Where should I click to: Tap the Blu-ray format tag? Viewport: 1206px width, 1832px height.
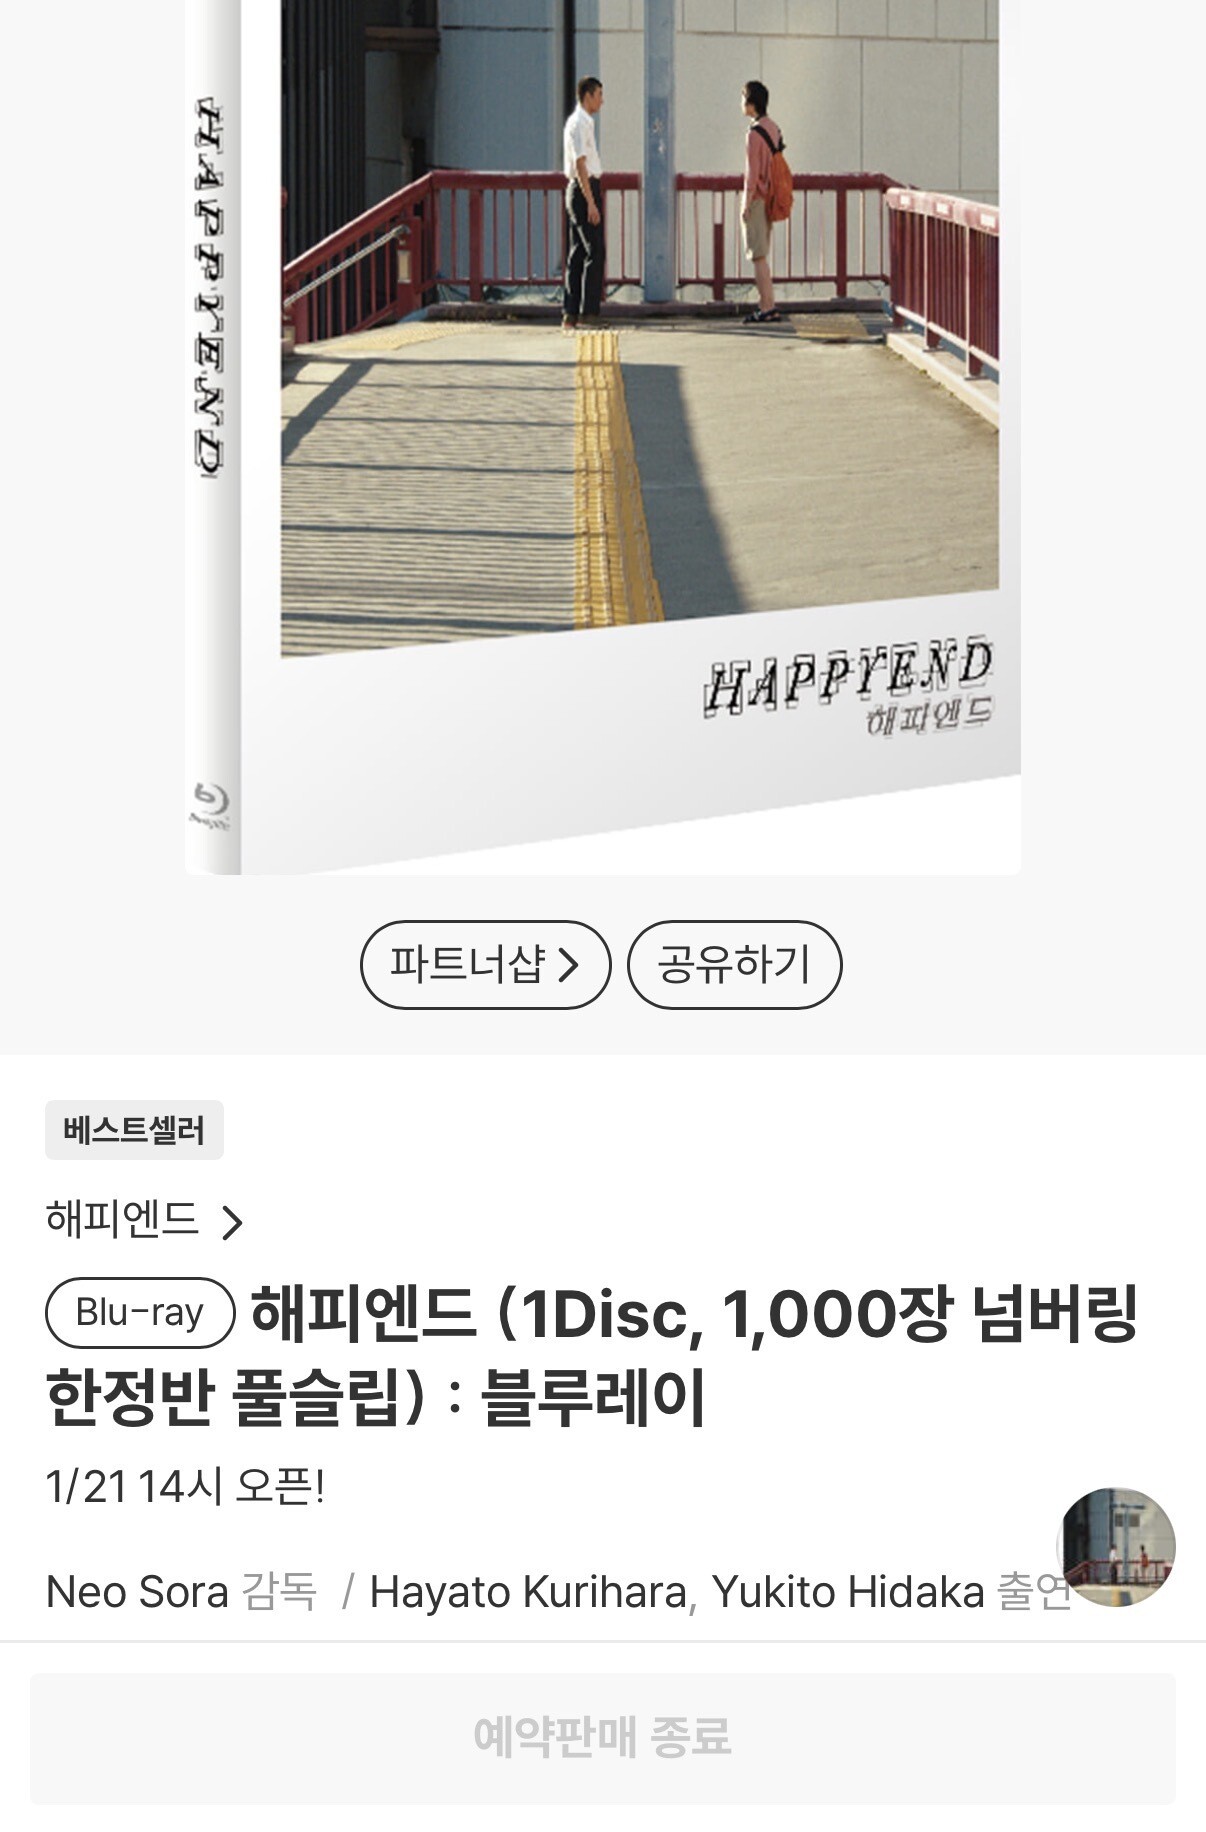(x=140, y=1311)
